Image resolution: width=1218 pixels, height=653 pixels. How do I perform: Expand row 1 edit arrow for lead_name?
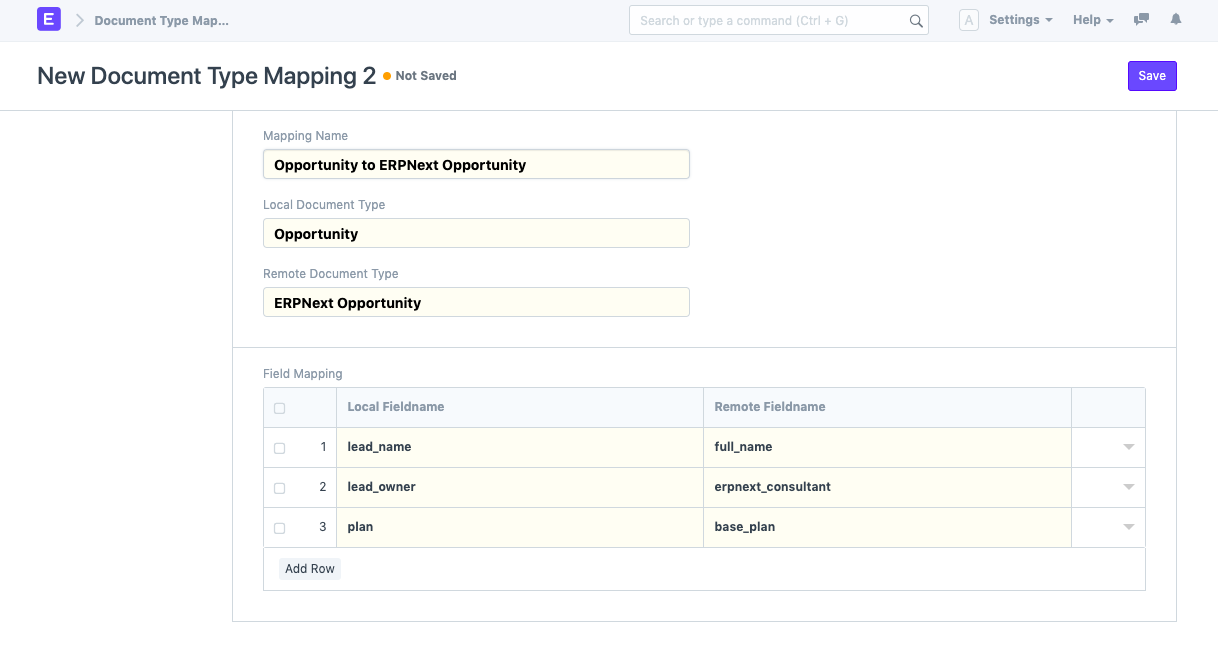[1128, 447]
